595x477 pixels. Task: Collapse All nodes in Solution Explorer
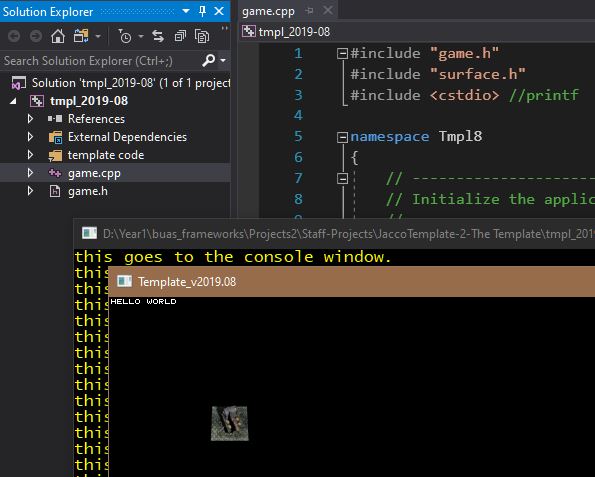tap(180, 36)
